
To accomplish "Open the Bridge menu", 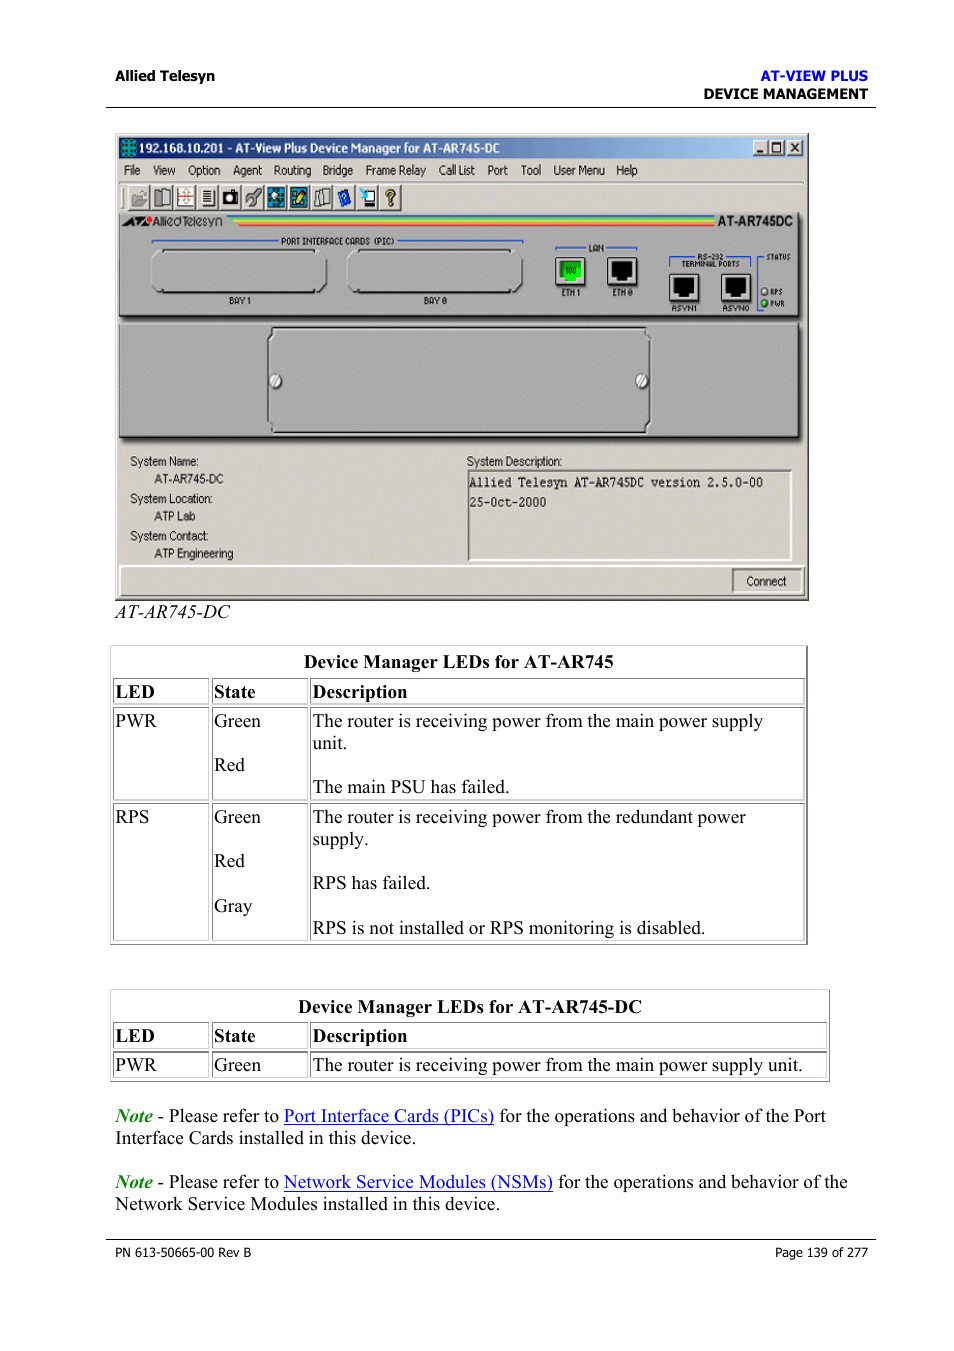I will click(x=338, y=171).
